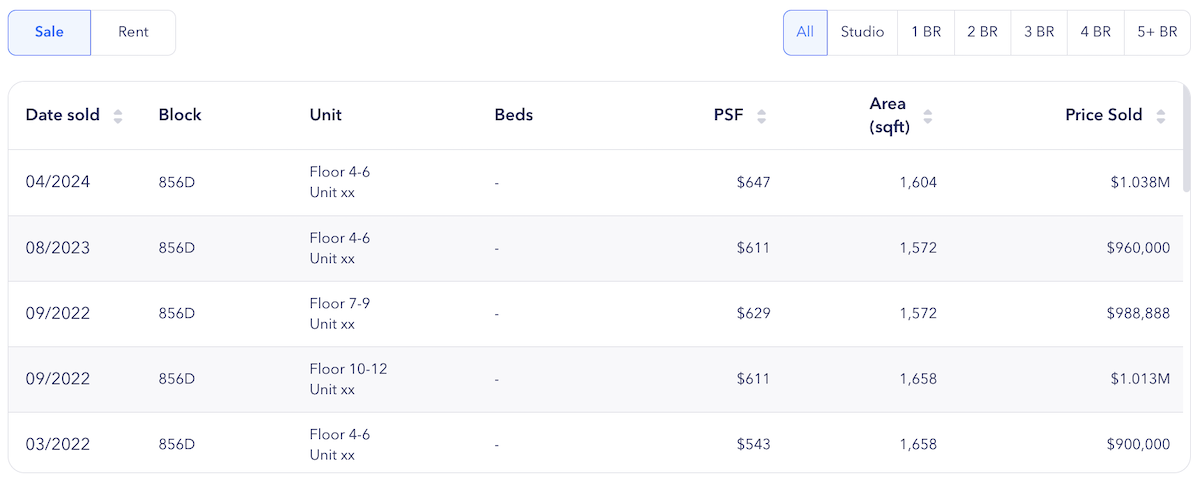Select the 4 BR filter

pos(1096,32)
